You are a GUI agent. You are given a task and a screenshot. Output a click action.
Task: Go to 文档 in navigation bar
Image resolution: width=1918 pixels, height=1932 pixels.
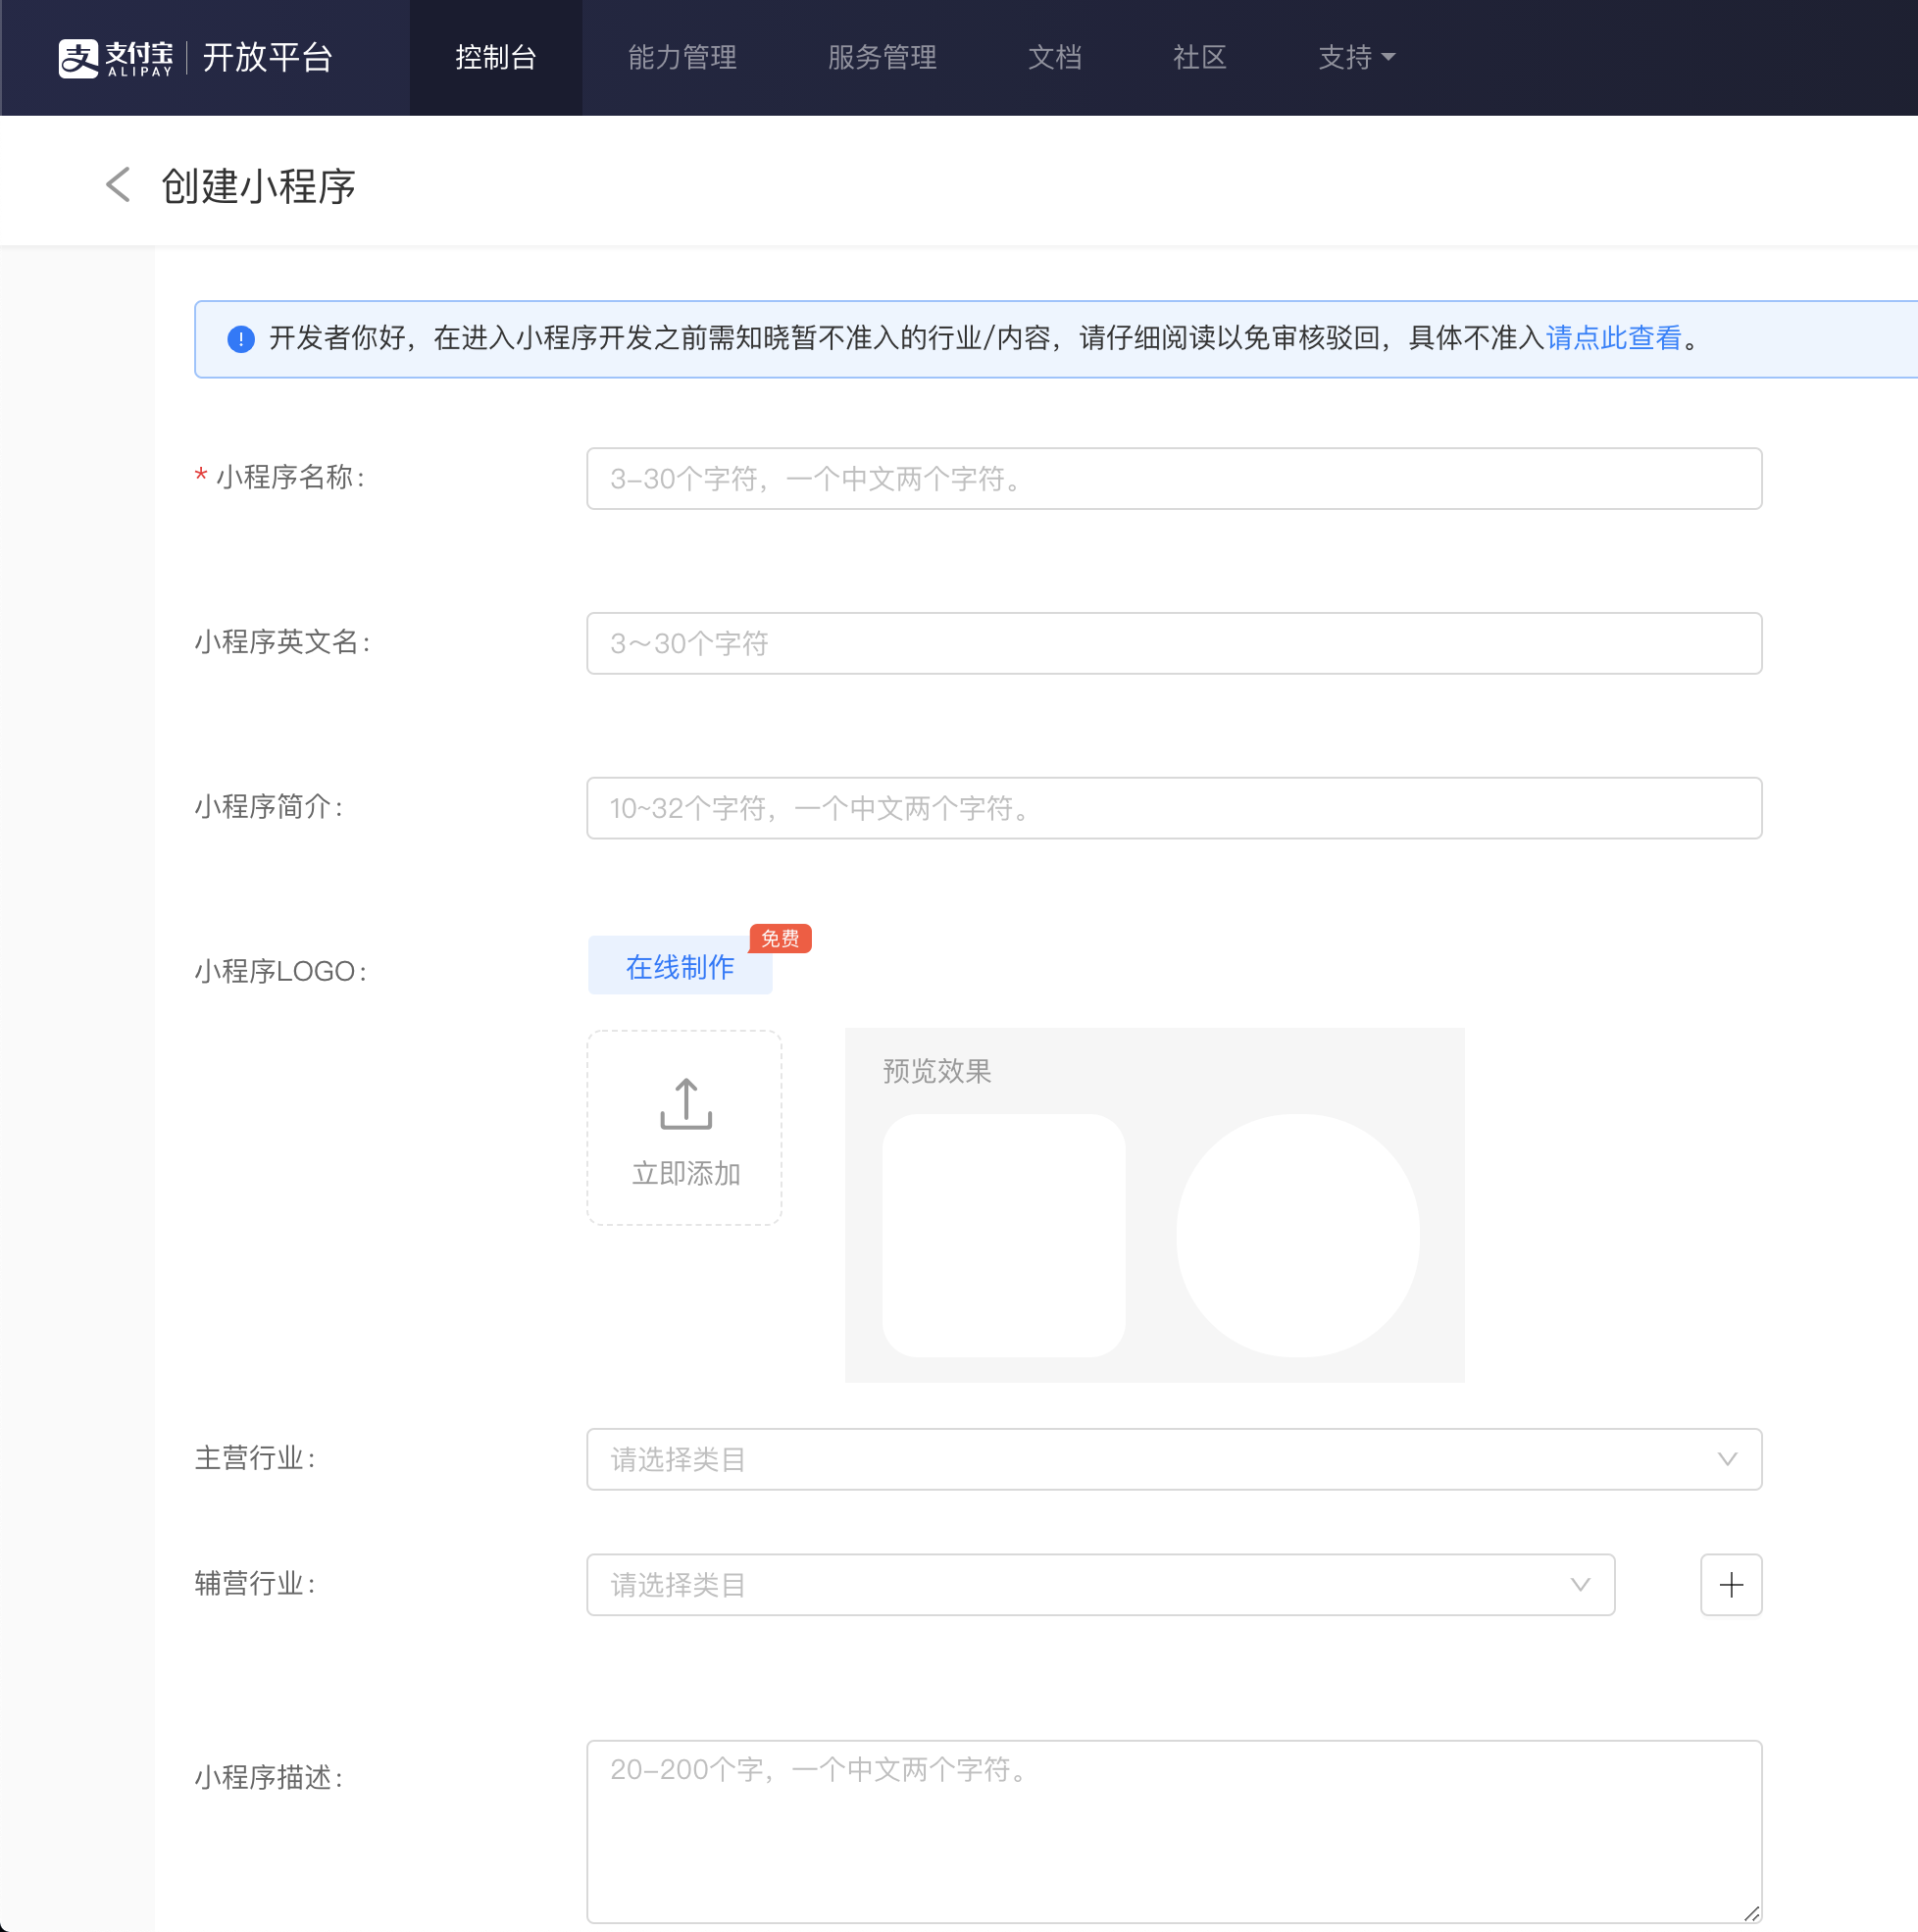[x=1054, y=58]
